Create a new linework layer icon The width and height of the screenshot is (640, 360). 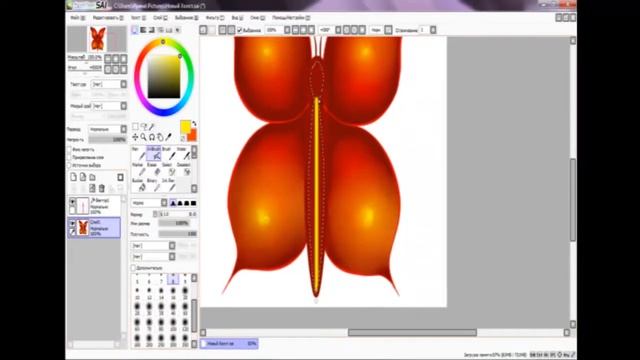tap(83, 177)
